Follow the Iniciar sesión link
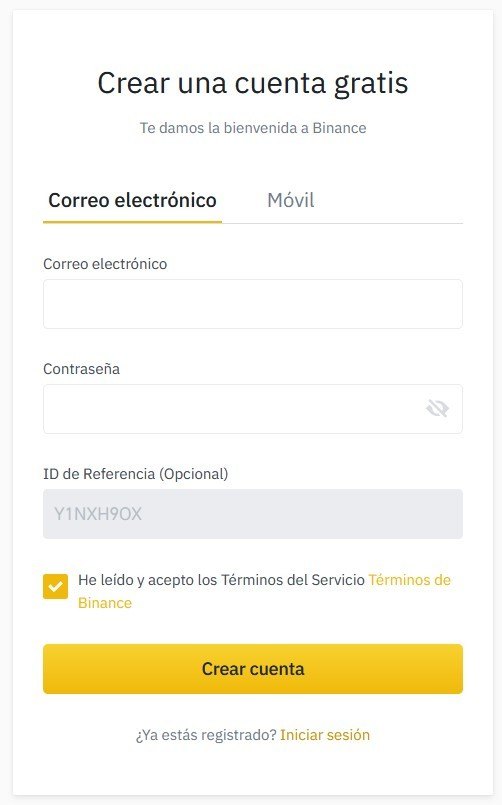Screen dimensions: 502x805 pyautogui.click(x=325, y=735)
